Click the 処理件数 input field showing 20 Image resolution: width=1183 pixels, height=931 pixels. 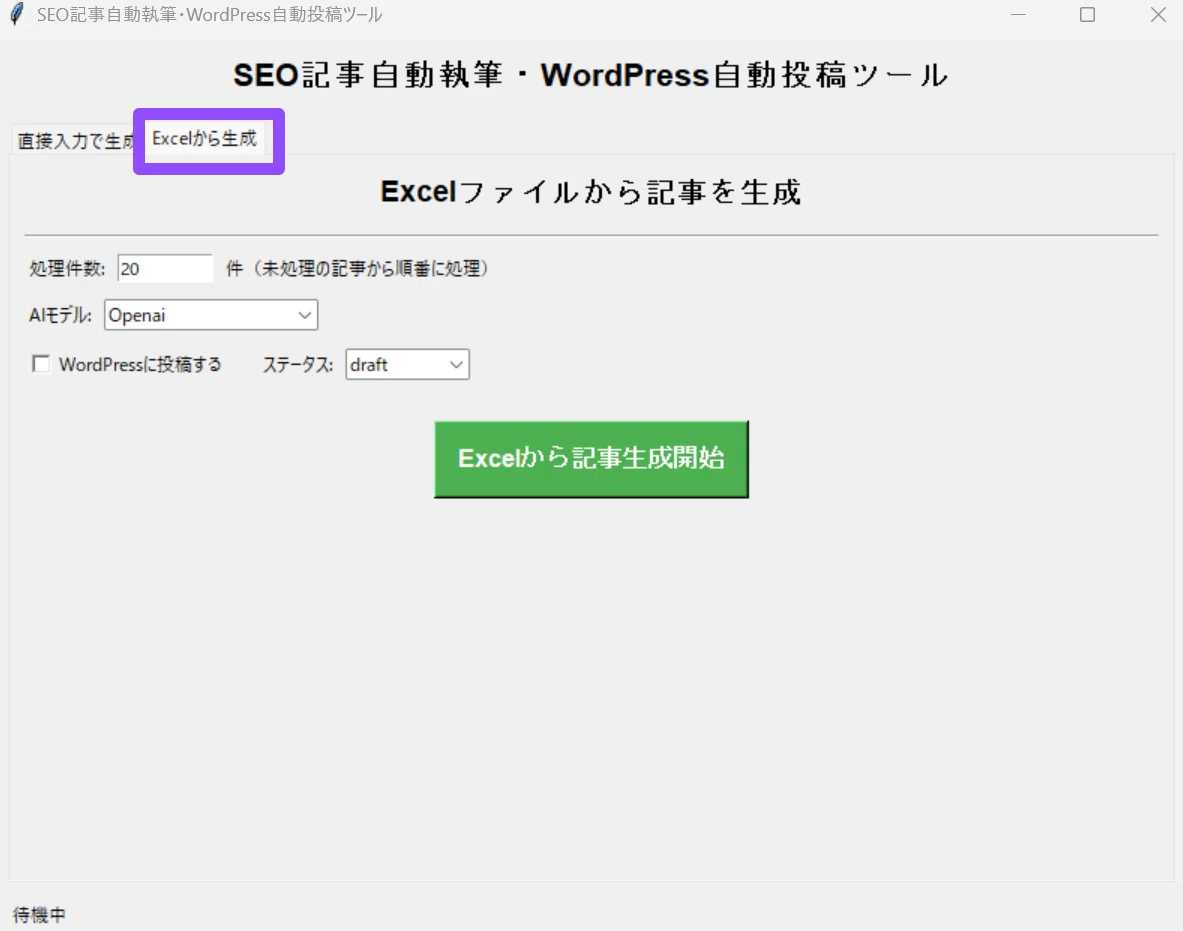pyautogui.click(x=165, y=269)
